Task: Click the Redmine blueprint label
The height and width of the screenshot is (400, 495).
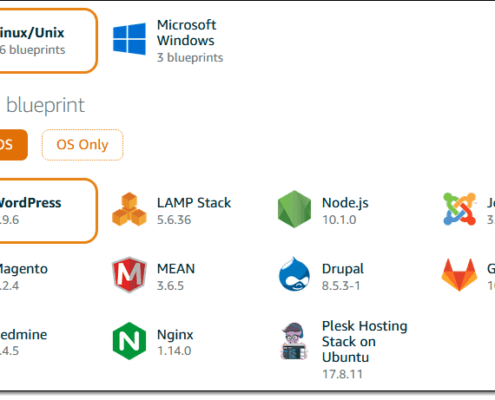Action: pos(23,335)
